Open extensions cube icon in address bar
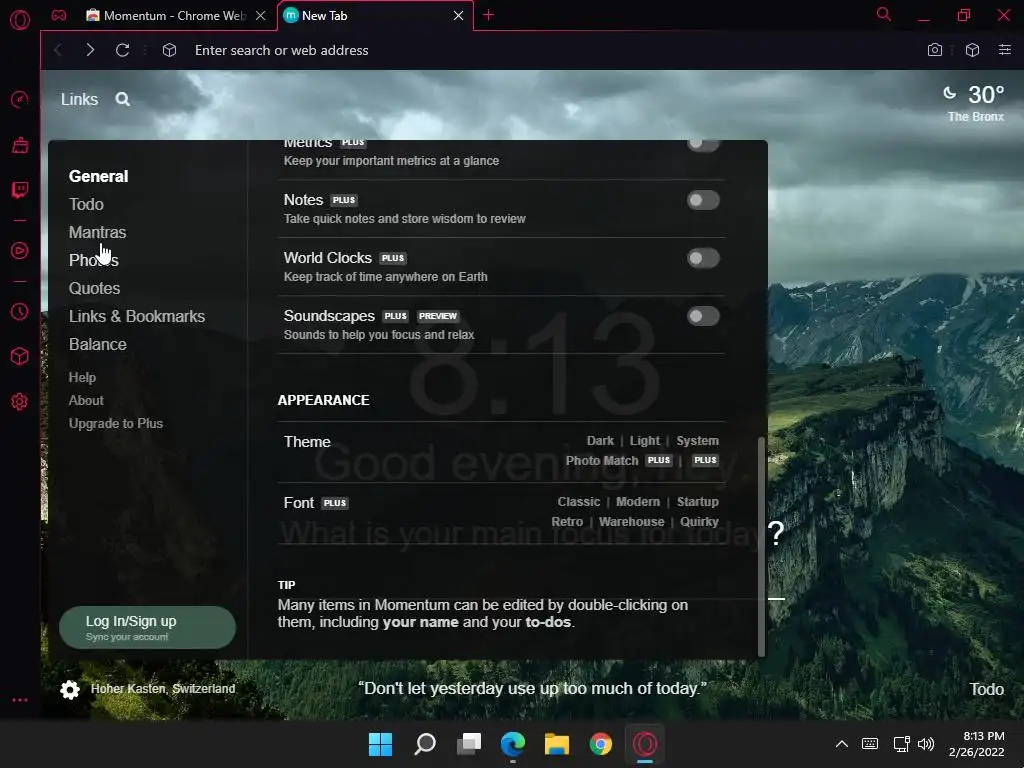 972,50
